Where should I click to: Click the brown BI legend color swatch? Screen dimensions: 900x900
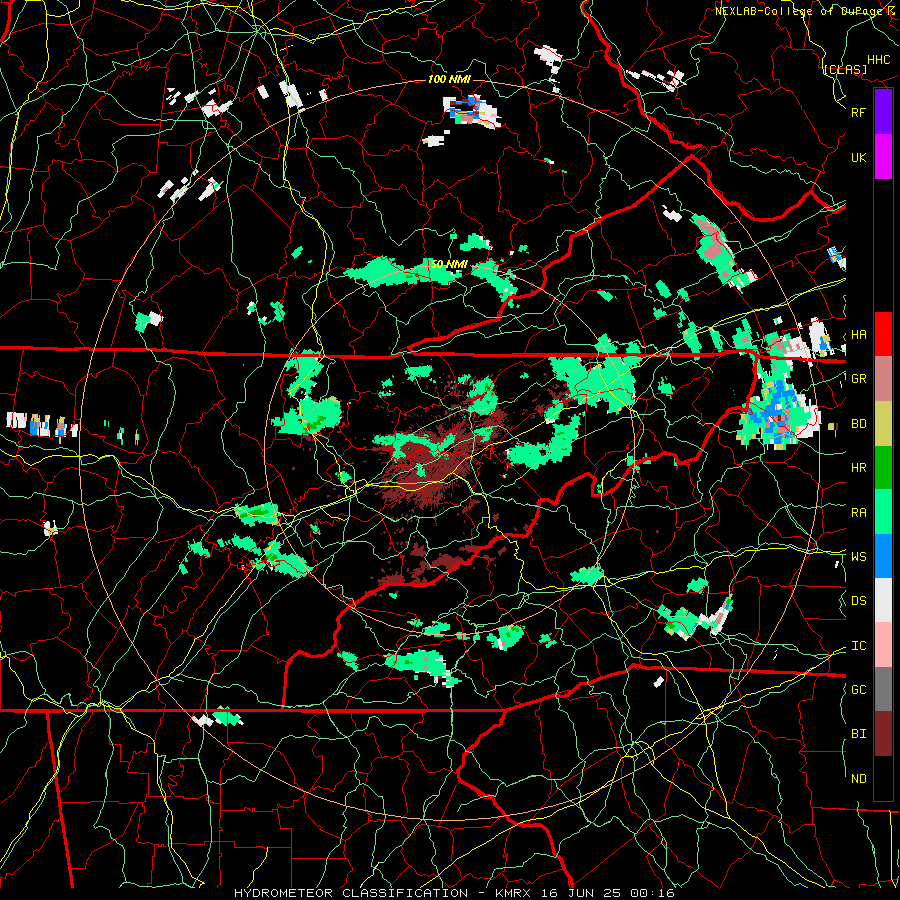883,734
